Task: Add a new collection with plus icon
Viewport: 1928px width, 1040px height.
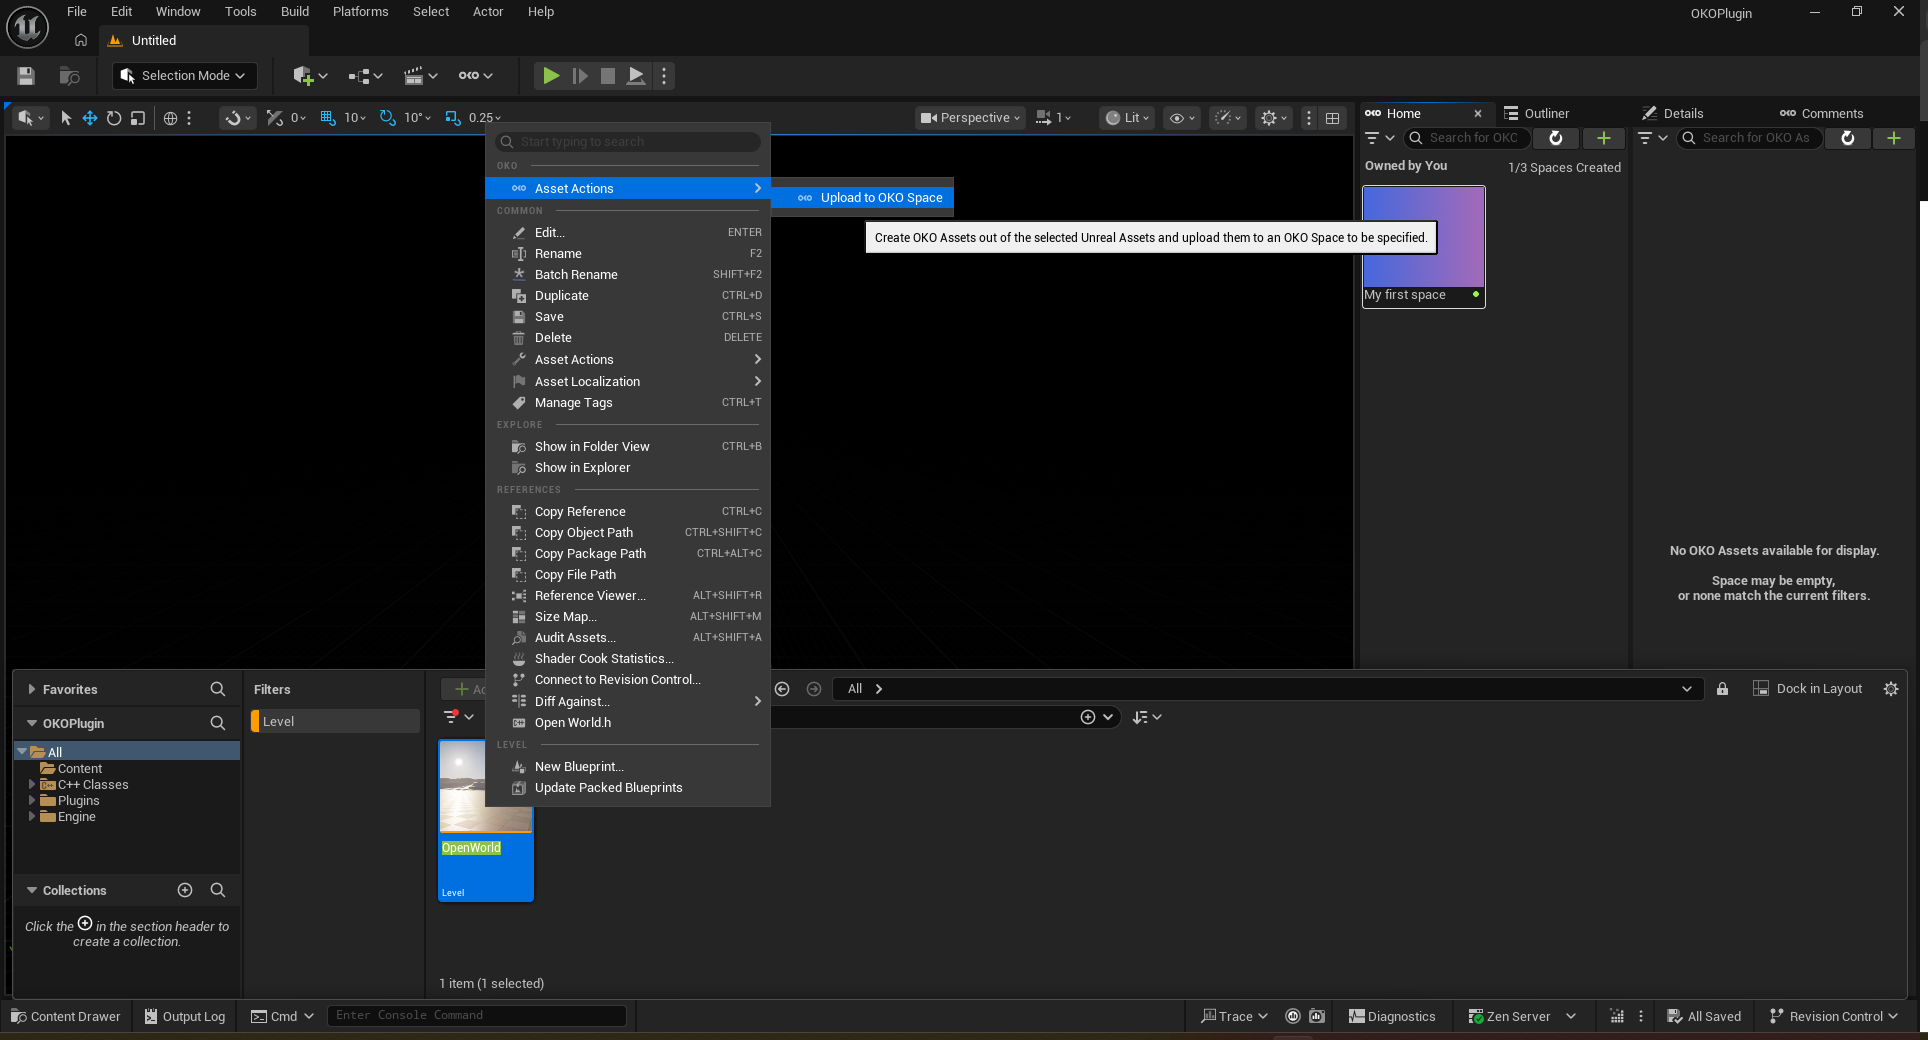Action: click(185, 891)
